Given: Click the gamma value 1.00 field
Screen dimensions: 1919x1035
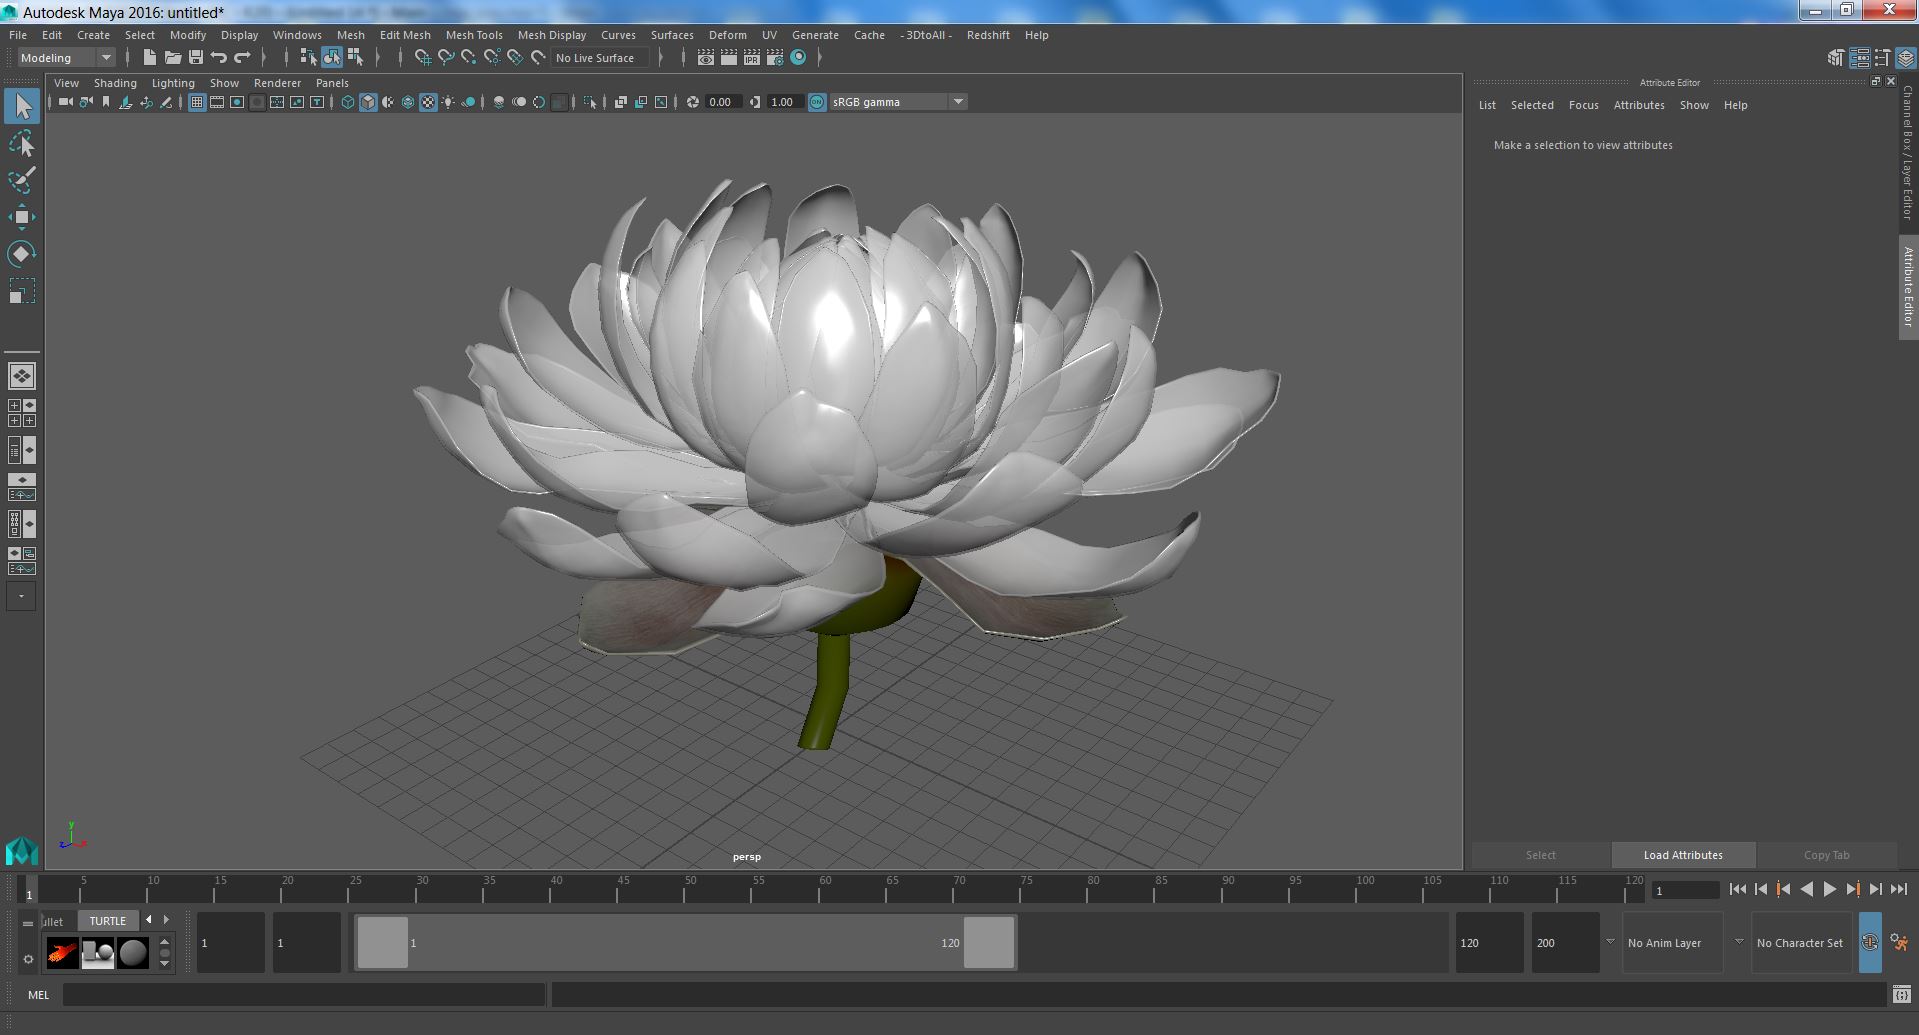Looking at the screenshot, I should click(x=785, y=102).
